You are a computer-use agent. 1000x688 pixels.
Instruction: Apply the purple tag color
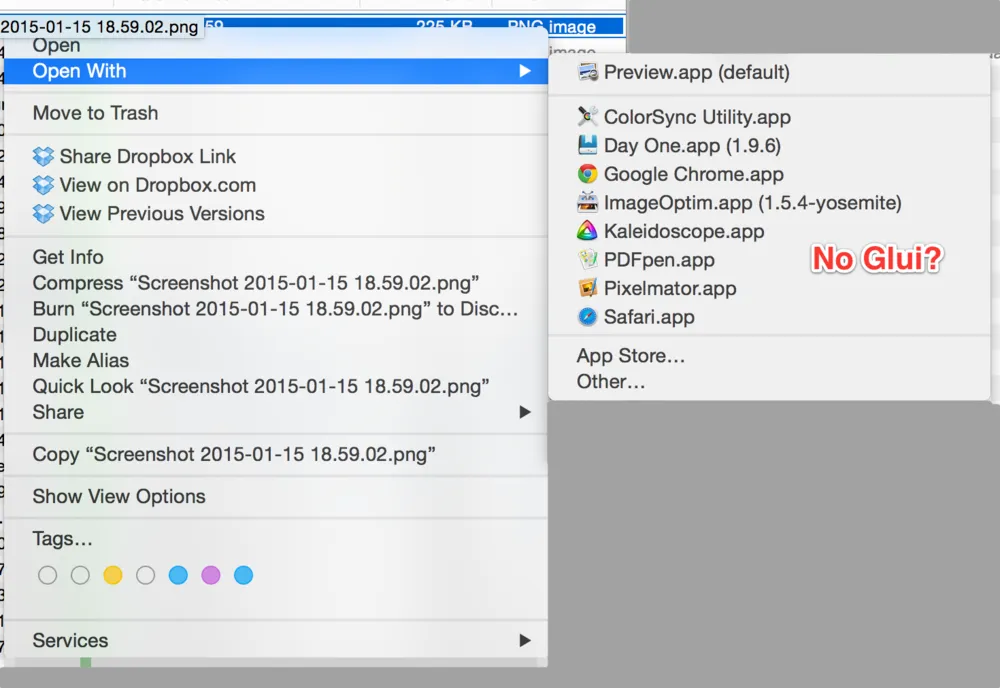[x=211, y=575]
